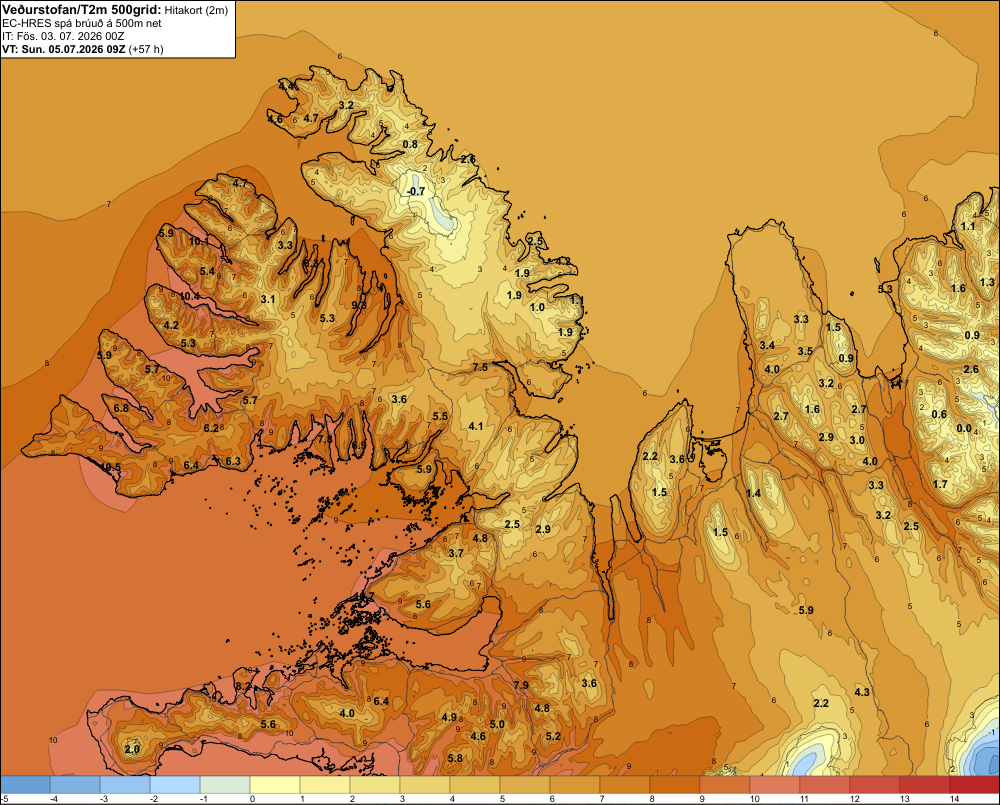Click the "6.2" temperature value
The height and width of the screenshot is (805, 1000).
pyautogui.click(x=211, y=428)
